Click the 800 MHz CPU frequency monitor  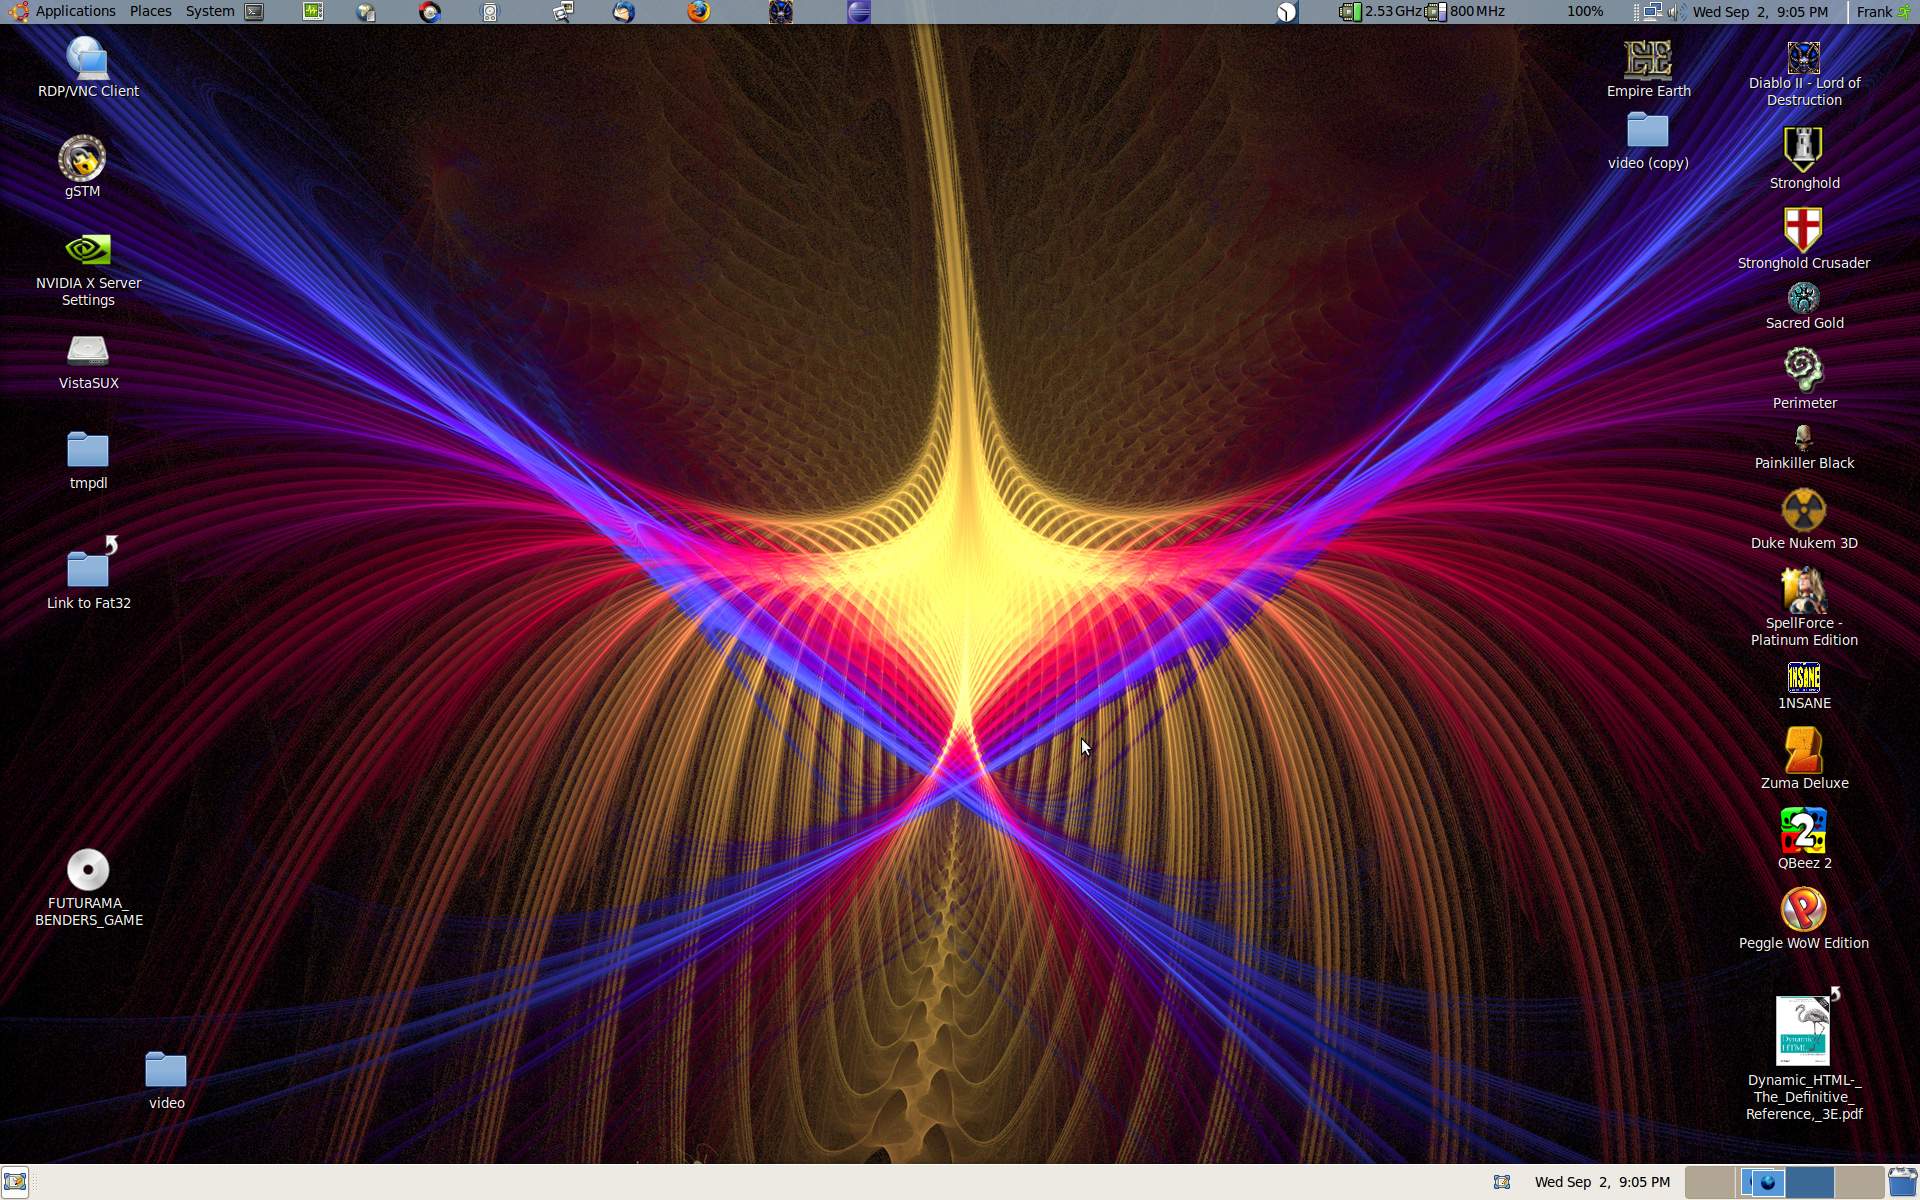(1466, 12)
